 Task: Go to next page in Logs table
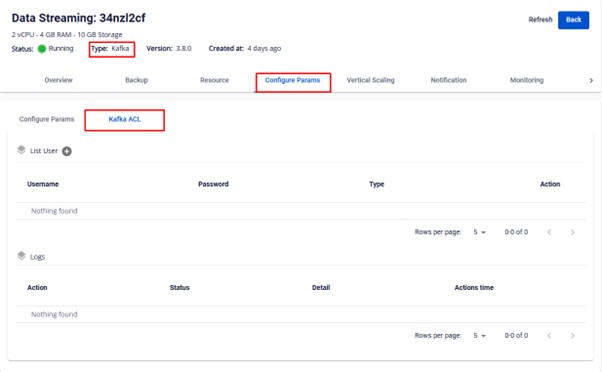tap(572, 336)
